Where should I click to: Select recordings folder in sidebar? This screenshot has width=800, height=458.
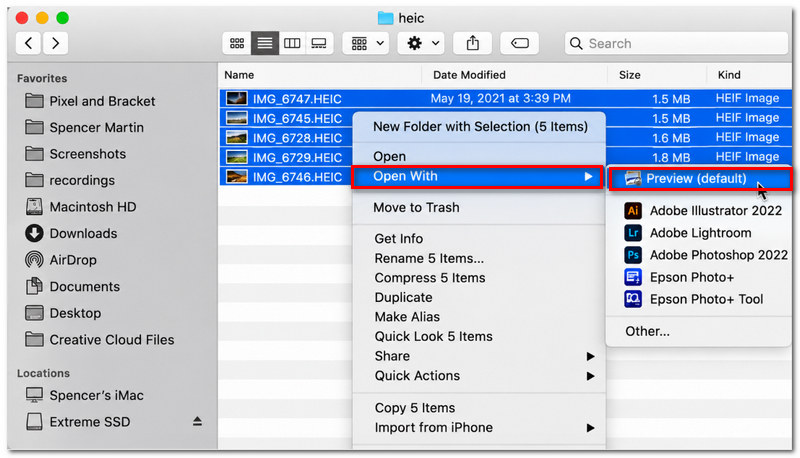click(x=70, y=181)
